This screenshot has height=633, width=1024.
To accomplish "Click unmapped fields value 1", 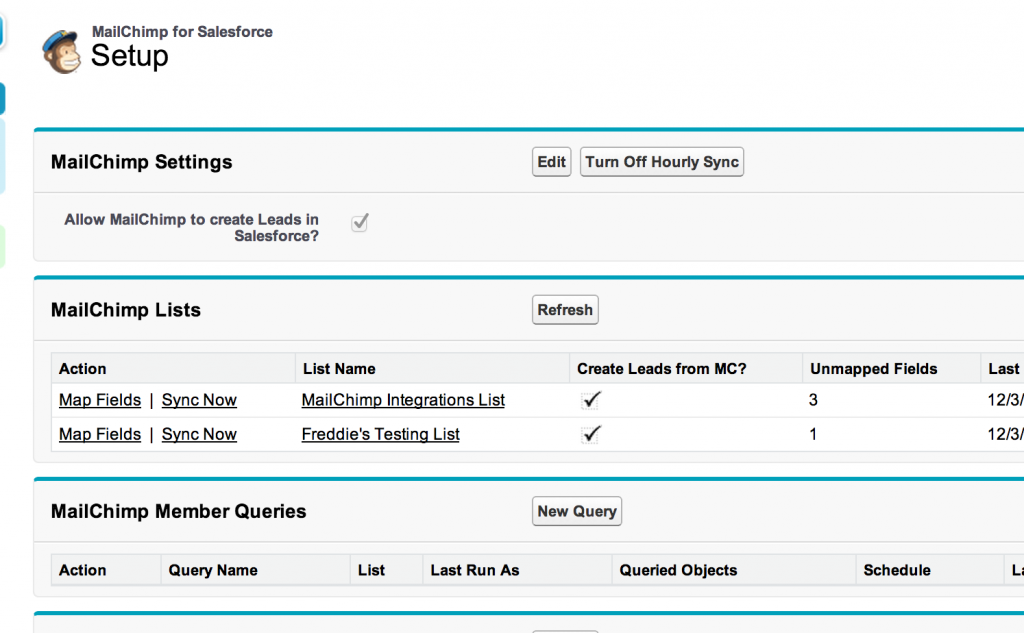I will (813, 434).
